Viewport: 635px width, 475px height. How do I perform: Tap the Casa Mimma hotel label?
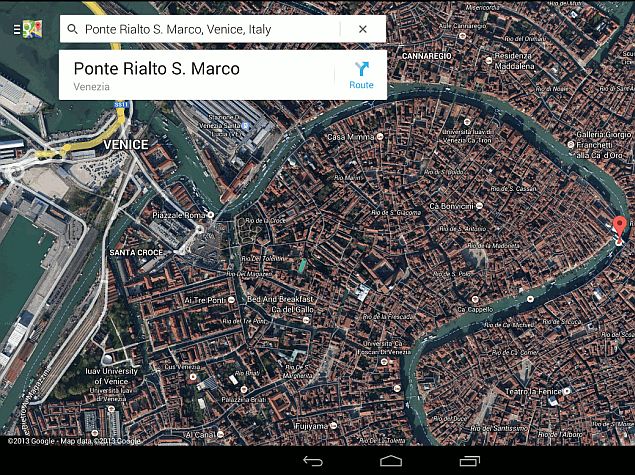point(350,137)
